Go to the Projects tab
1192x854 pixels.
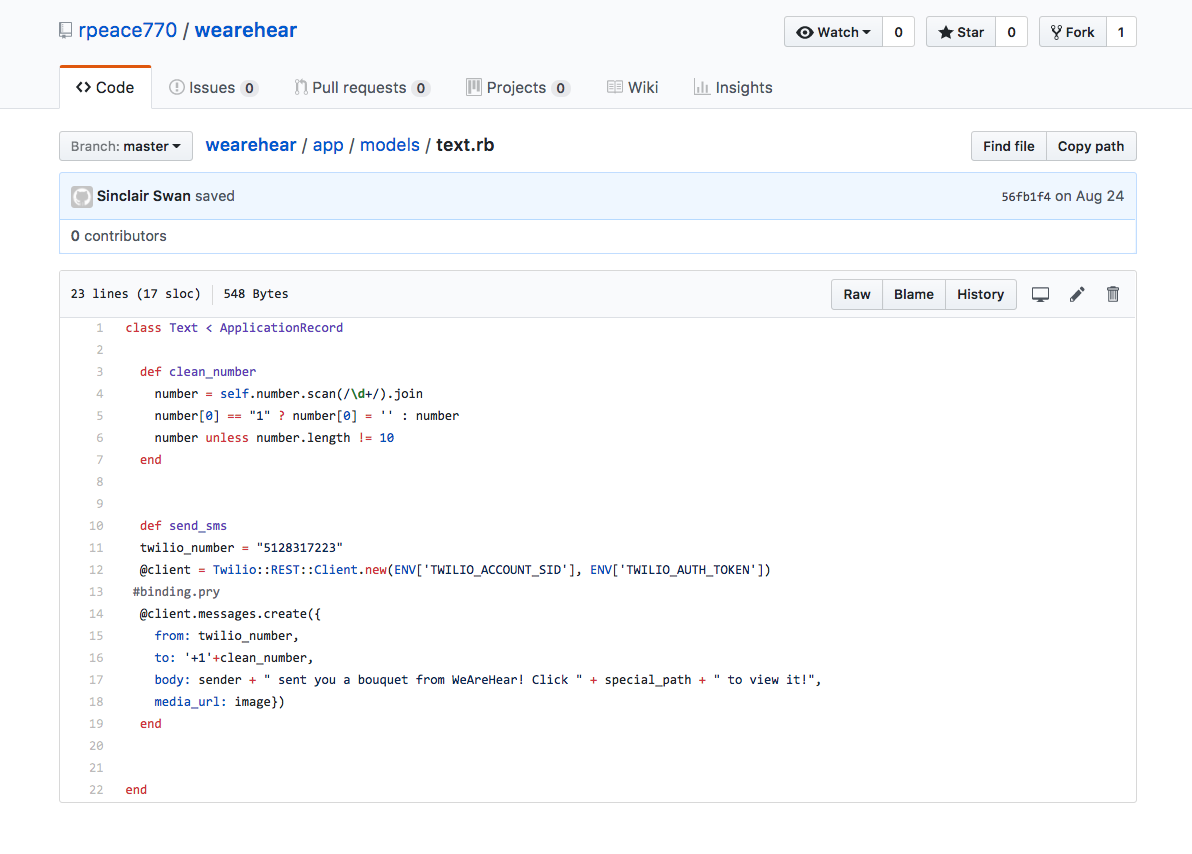(x=517, y=88)
